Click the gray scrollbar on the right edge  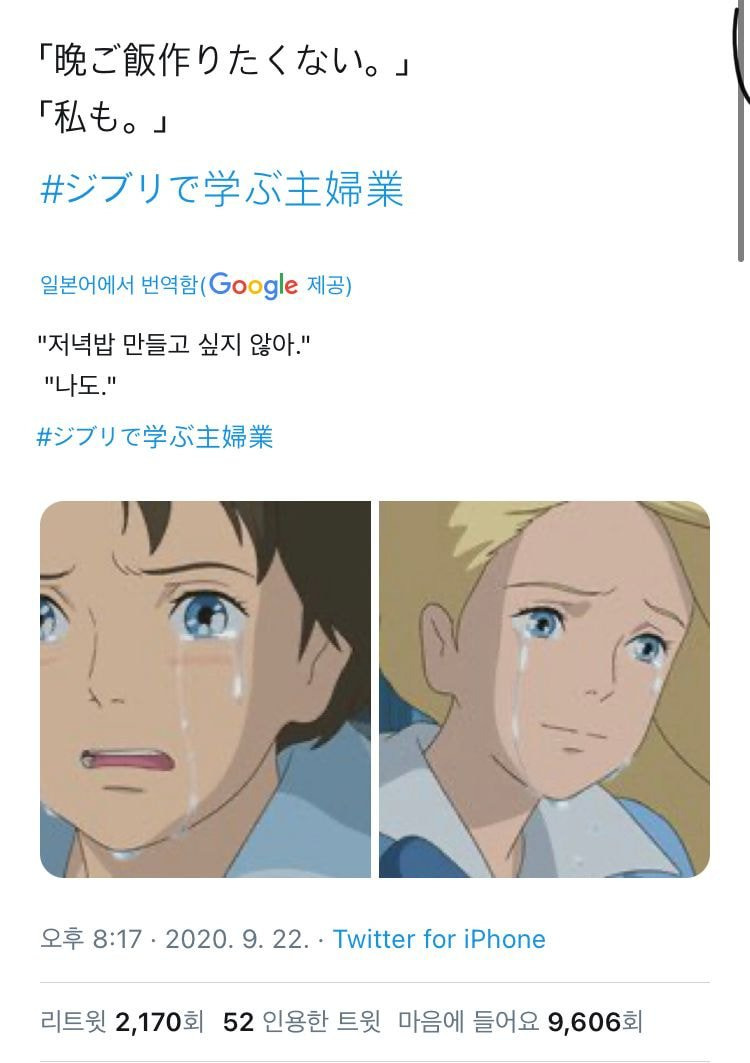[x=741, y=136]
